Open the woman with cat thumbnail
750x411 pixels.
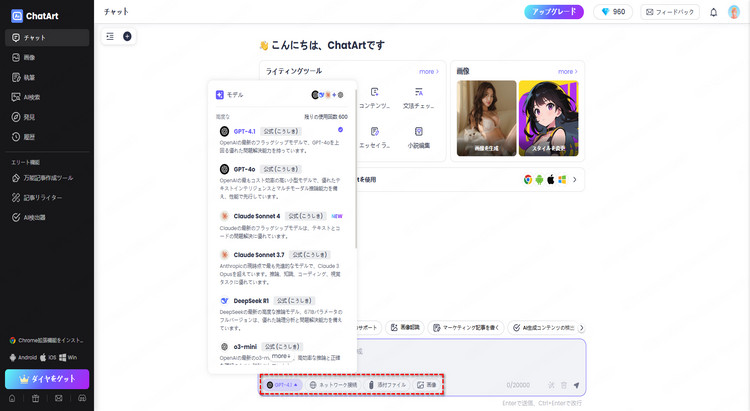[x=486, y=118]
